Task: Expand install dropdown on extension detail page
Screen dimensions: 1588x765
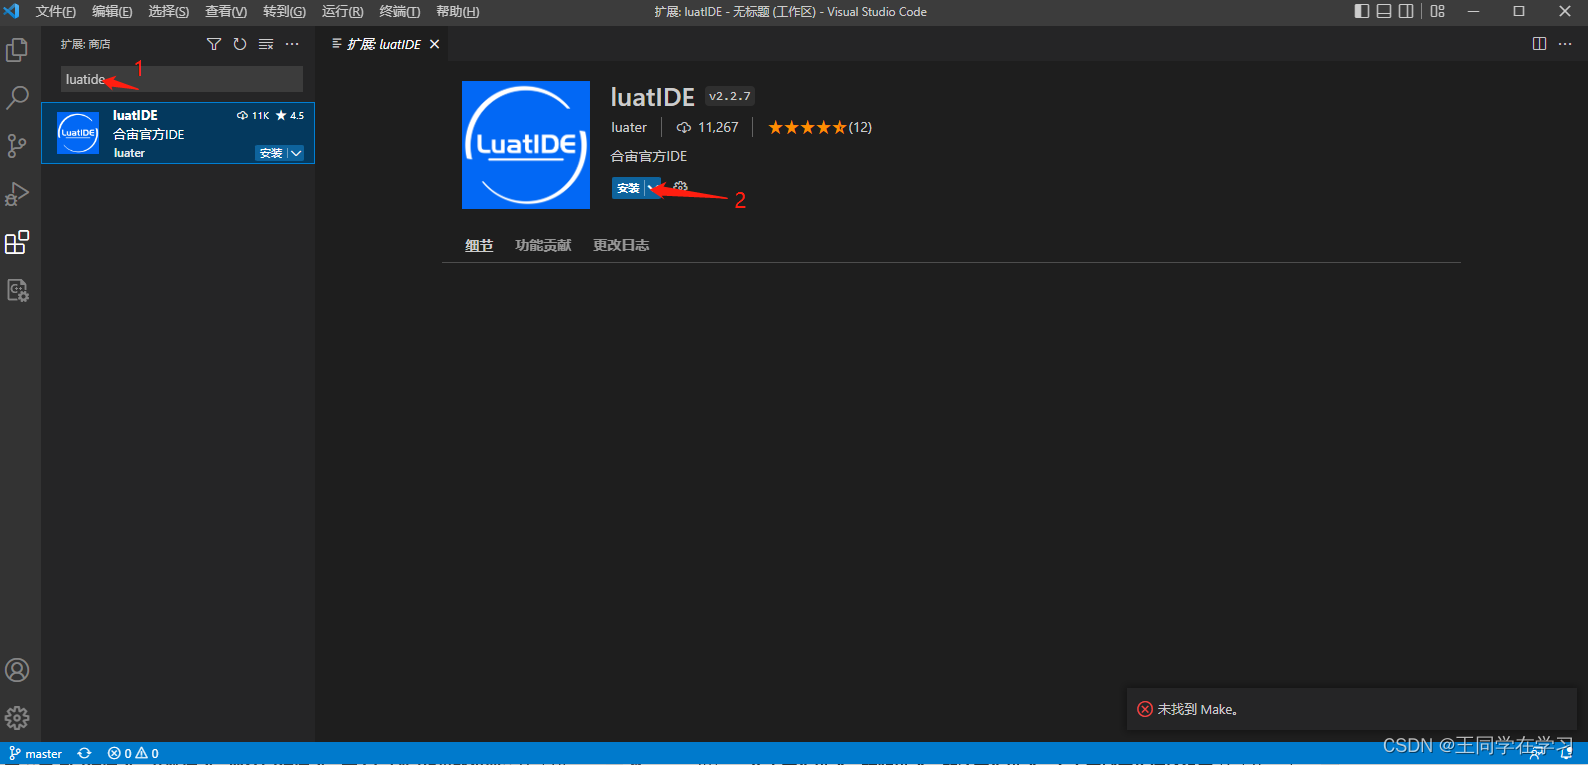Action: (652, 188)
